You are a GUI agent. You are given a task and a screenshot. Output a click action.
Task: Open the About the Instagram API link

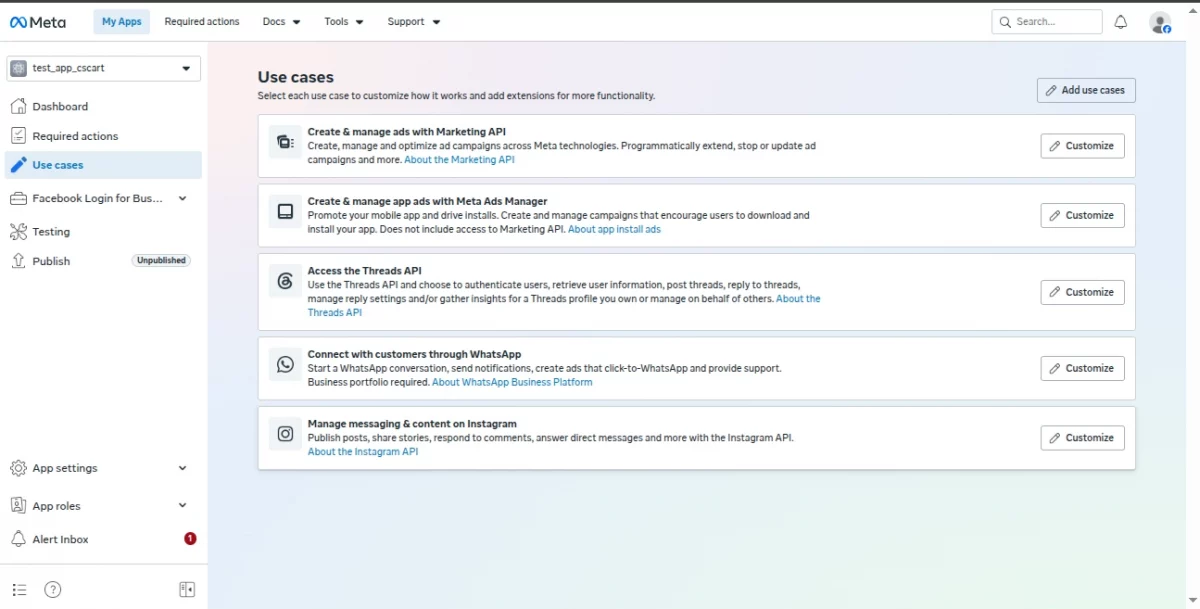(363, 452)
